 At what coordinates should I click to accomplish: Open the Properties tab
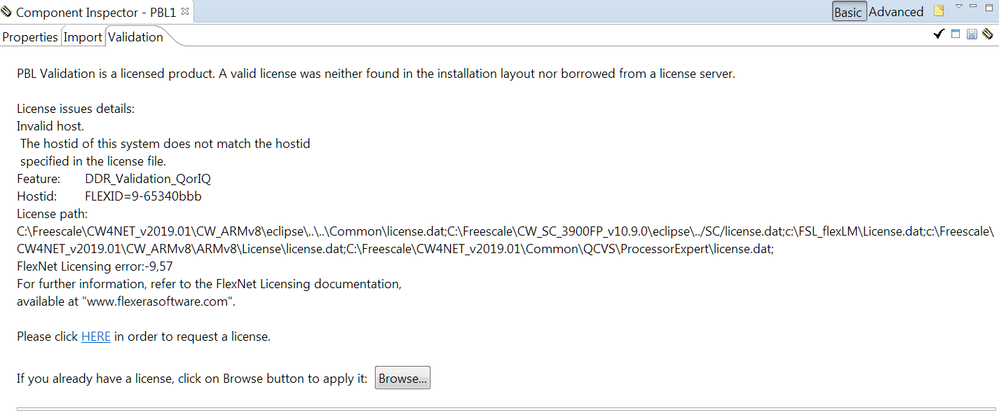coord(30,37)
